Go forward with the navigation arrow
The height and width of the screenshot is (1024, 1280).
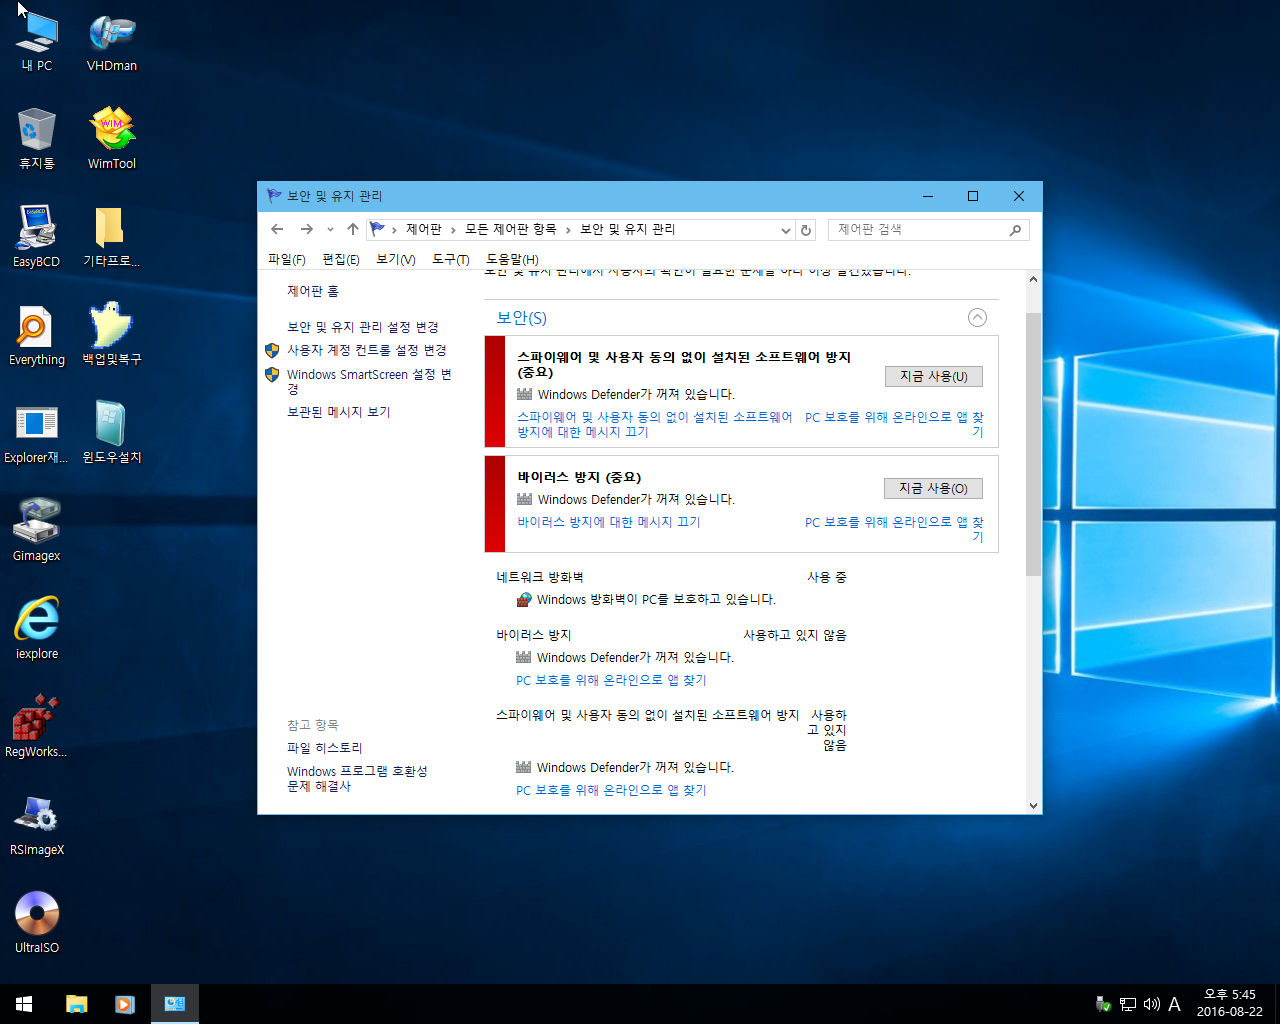click(x=307, y=229)
